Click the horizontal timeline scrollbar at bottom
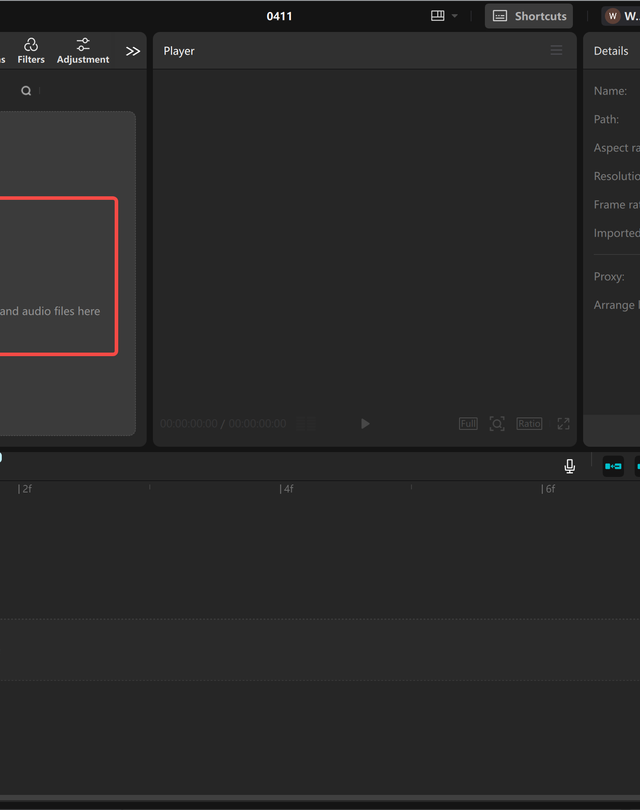The height and width of the screenshot is (810, 640). 320,798
